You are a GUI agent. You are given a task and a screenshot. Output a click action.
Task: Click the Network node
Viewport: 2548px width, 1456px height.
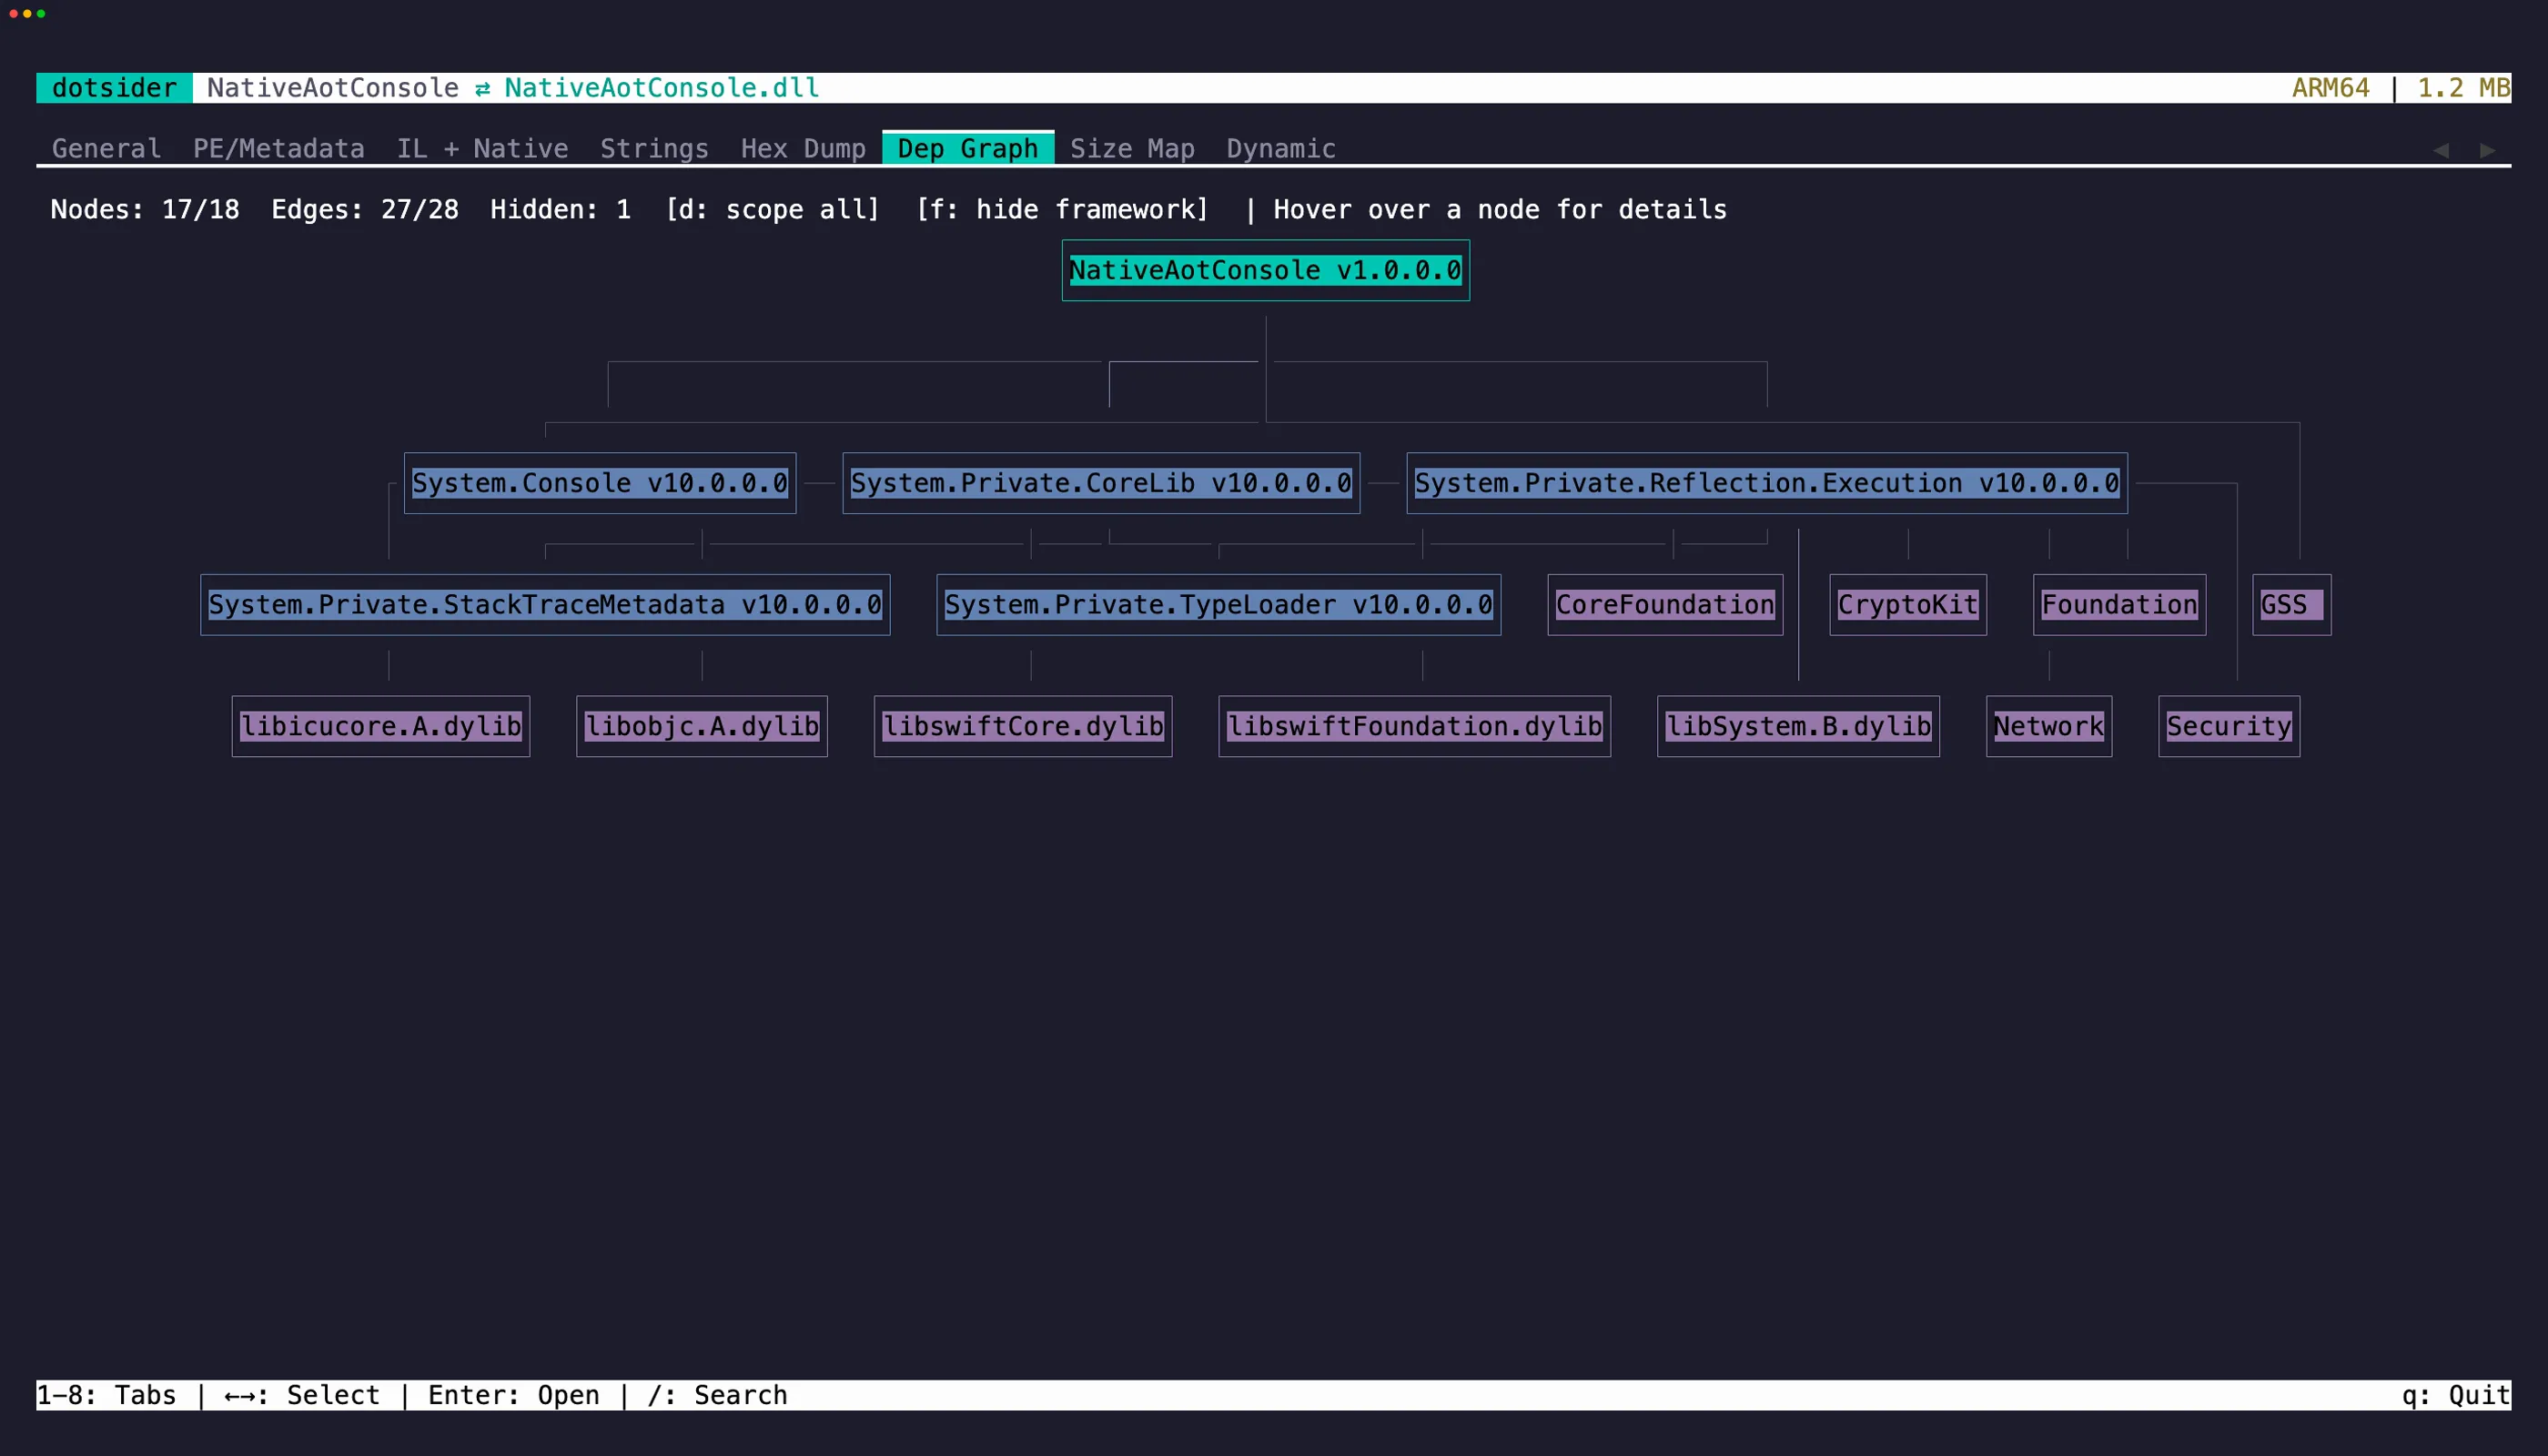(2049, 726)
